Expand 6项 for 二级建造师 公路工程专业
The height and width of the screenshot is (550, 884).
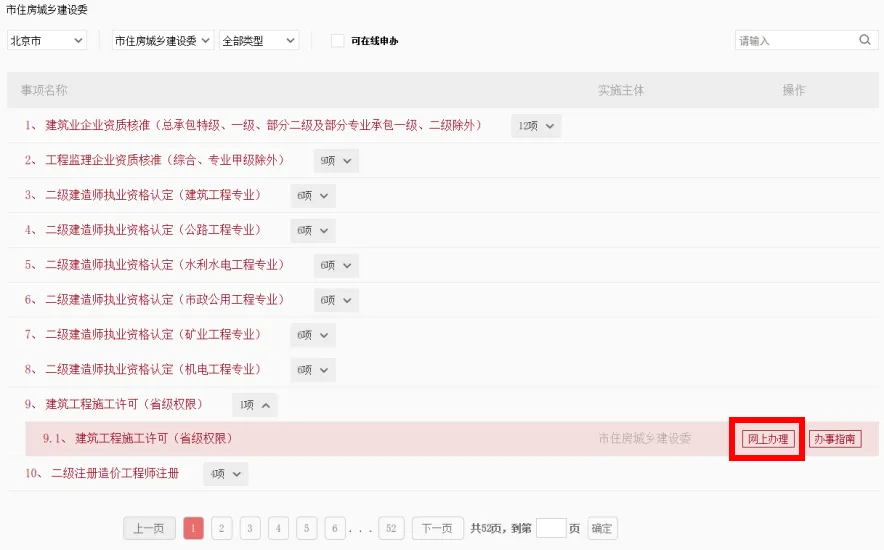(313, 230)
